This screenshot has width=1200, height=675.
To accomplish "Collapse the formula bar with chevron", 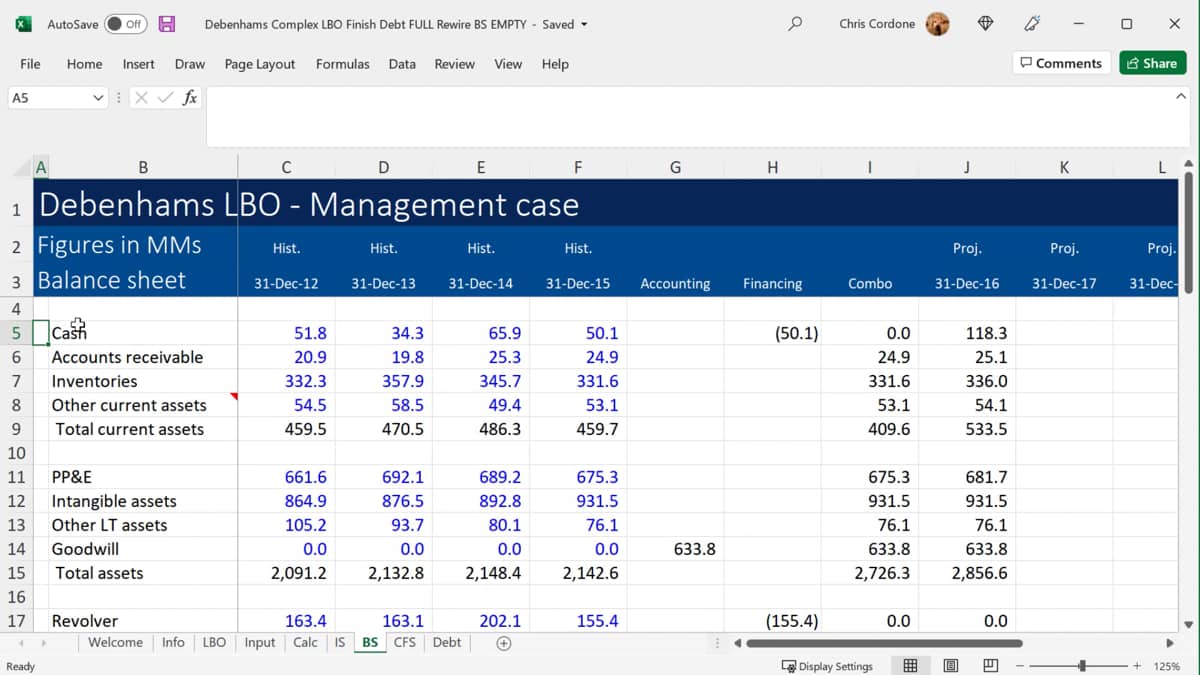I will coord(1179,97).
